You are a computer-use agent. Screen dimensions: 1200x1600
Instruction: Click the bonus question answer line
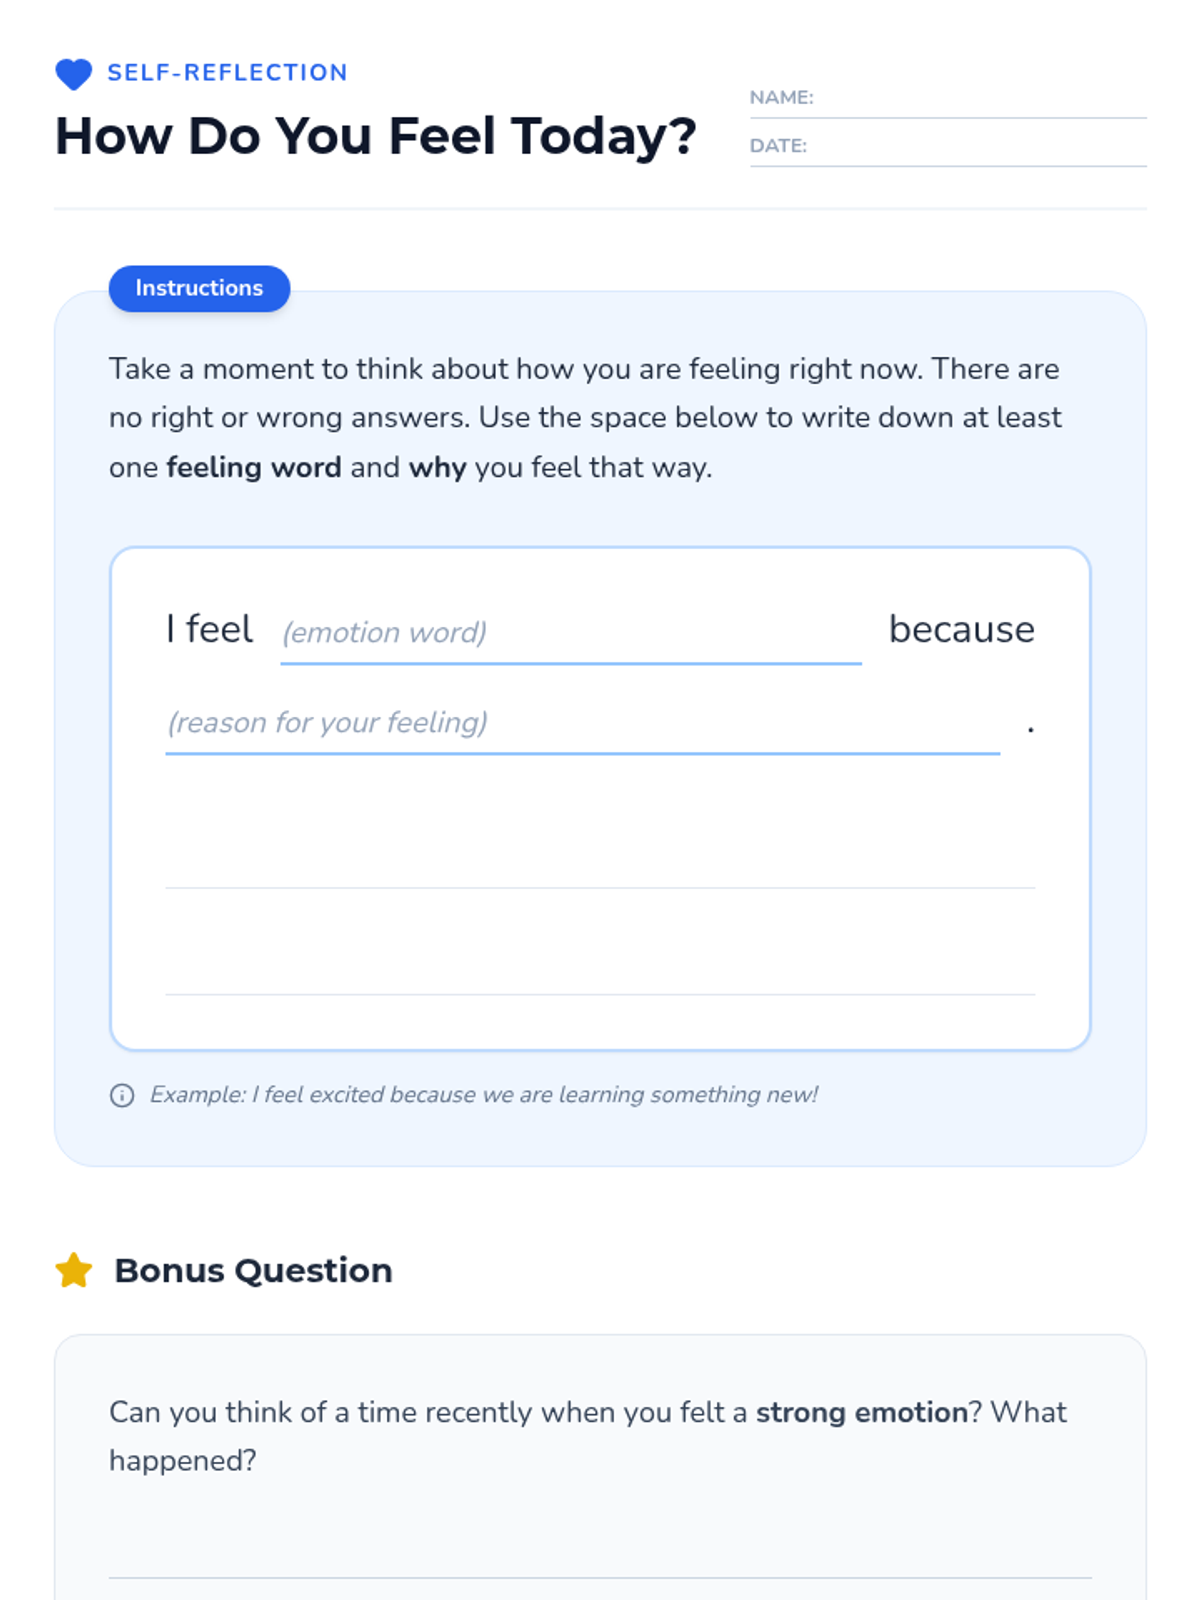coord(600,1558)
